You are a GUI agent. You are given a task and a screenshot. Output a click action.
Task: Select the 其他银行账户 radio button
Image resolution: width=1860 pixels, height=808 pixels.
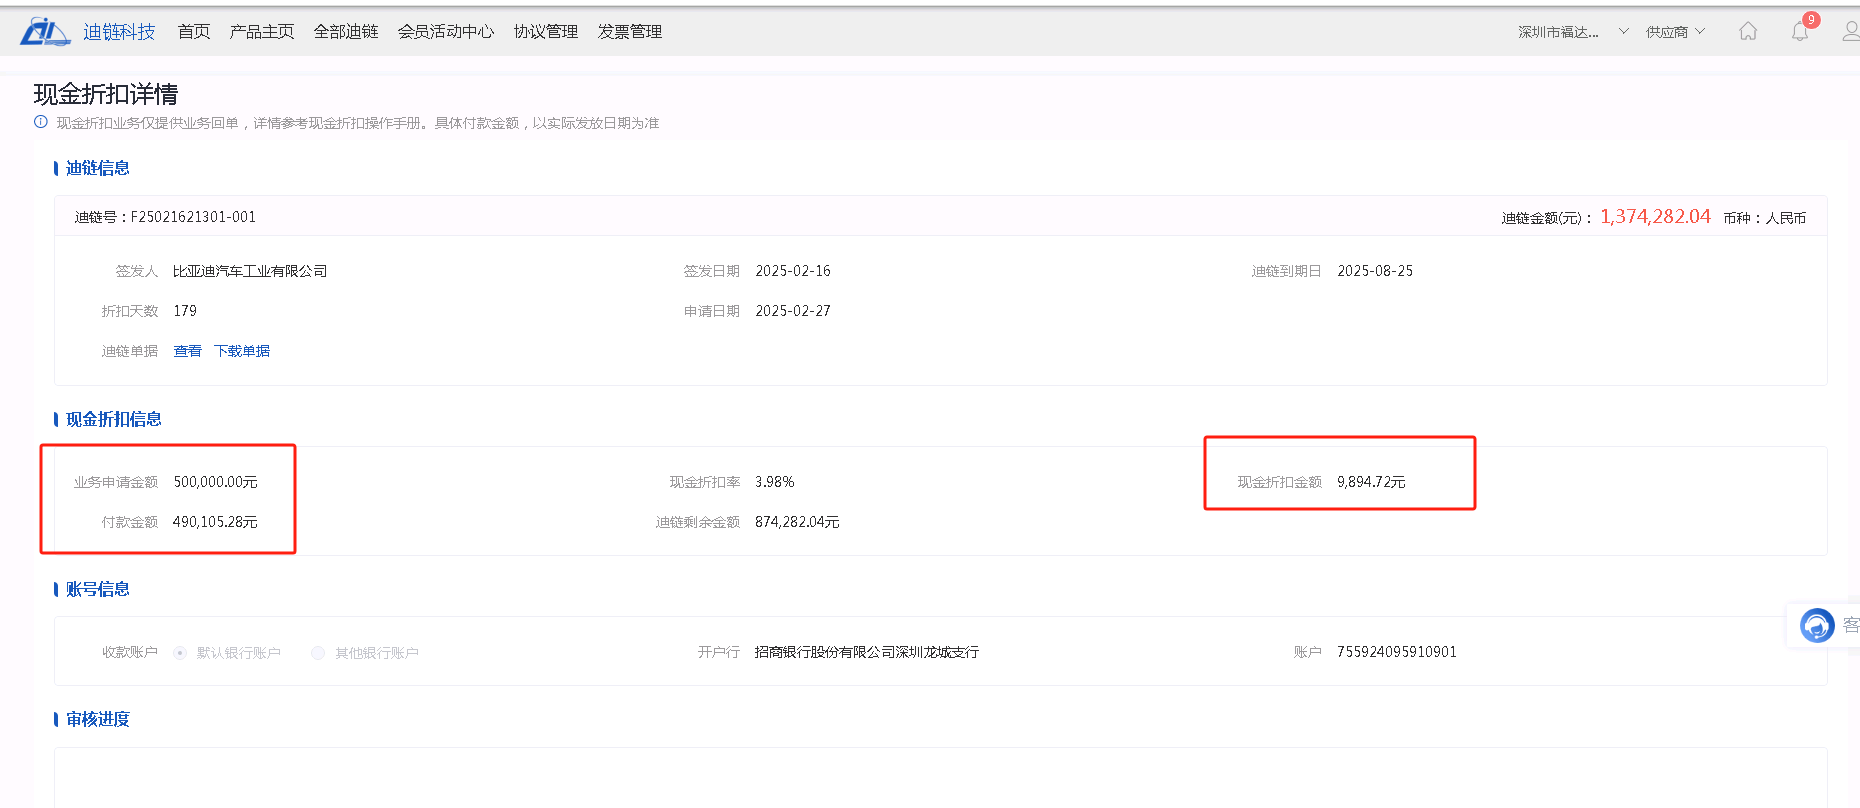click(318, 653)
